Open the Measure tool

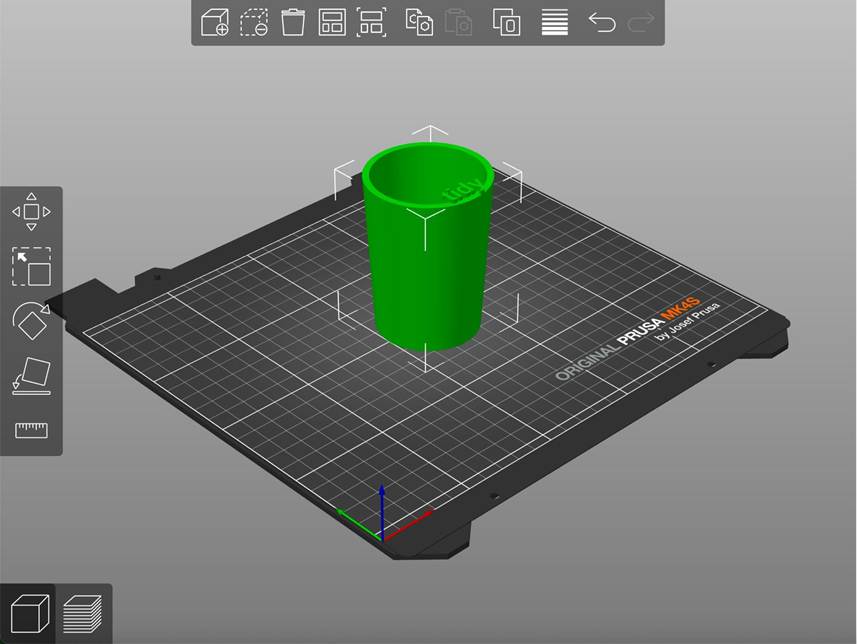pos(30,430)
